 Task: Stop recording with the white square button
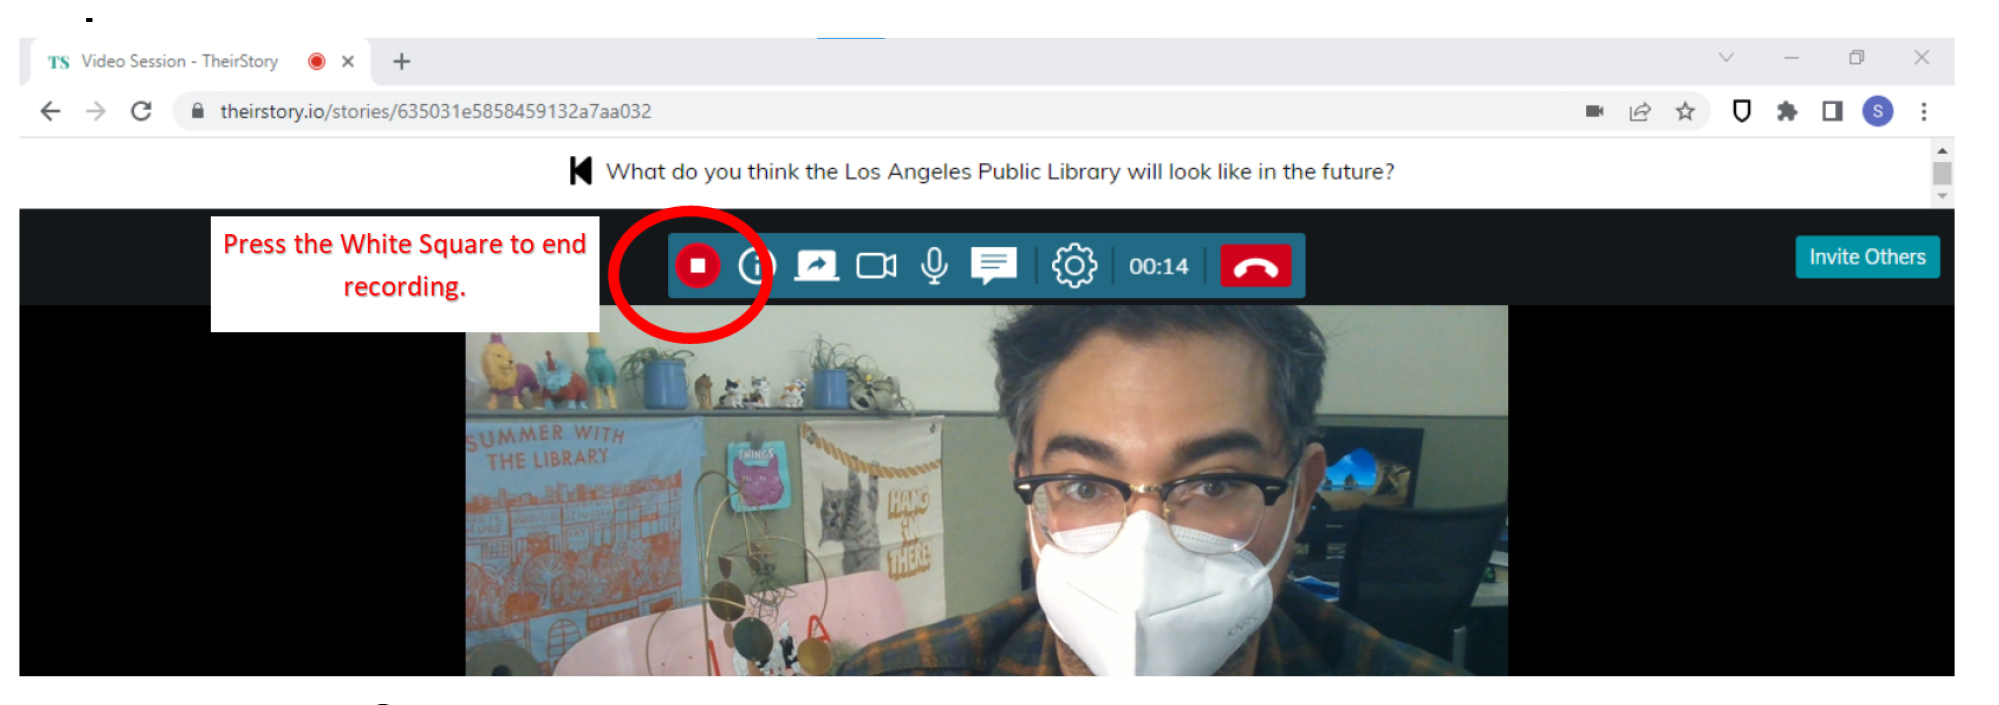coord(698,266)
